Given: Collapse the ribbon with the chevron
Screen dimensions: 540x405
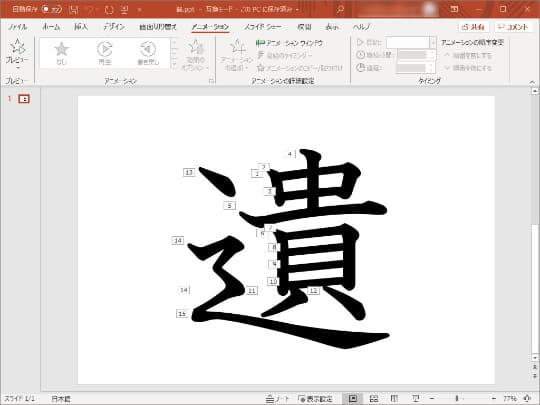Looking at the screenshot, I should point(532,82).
